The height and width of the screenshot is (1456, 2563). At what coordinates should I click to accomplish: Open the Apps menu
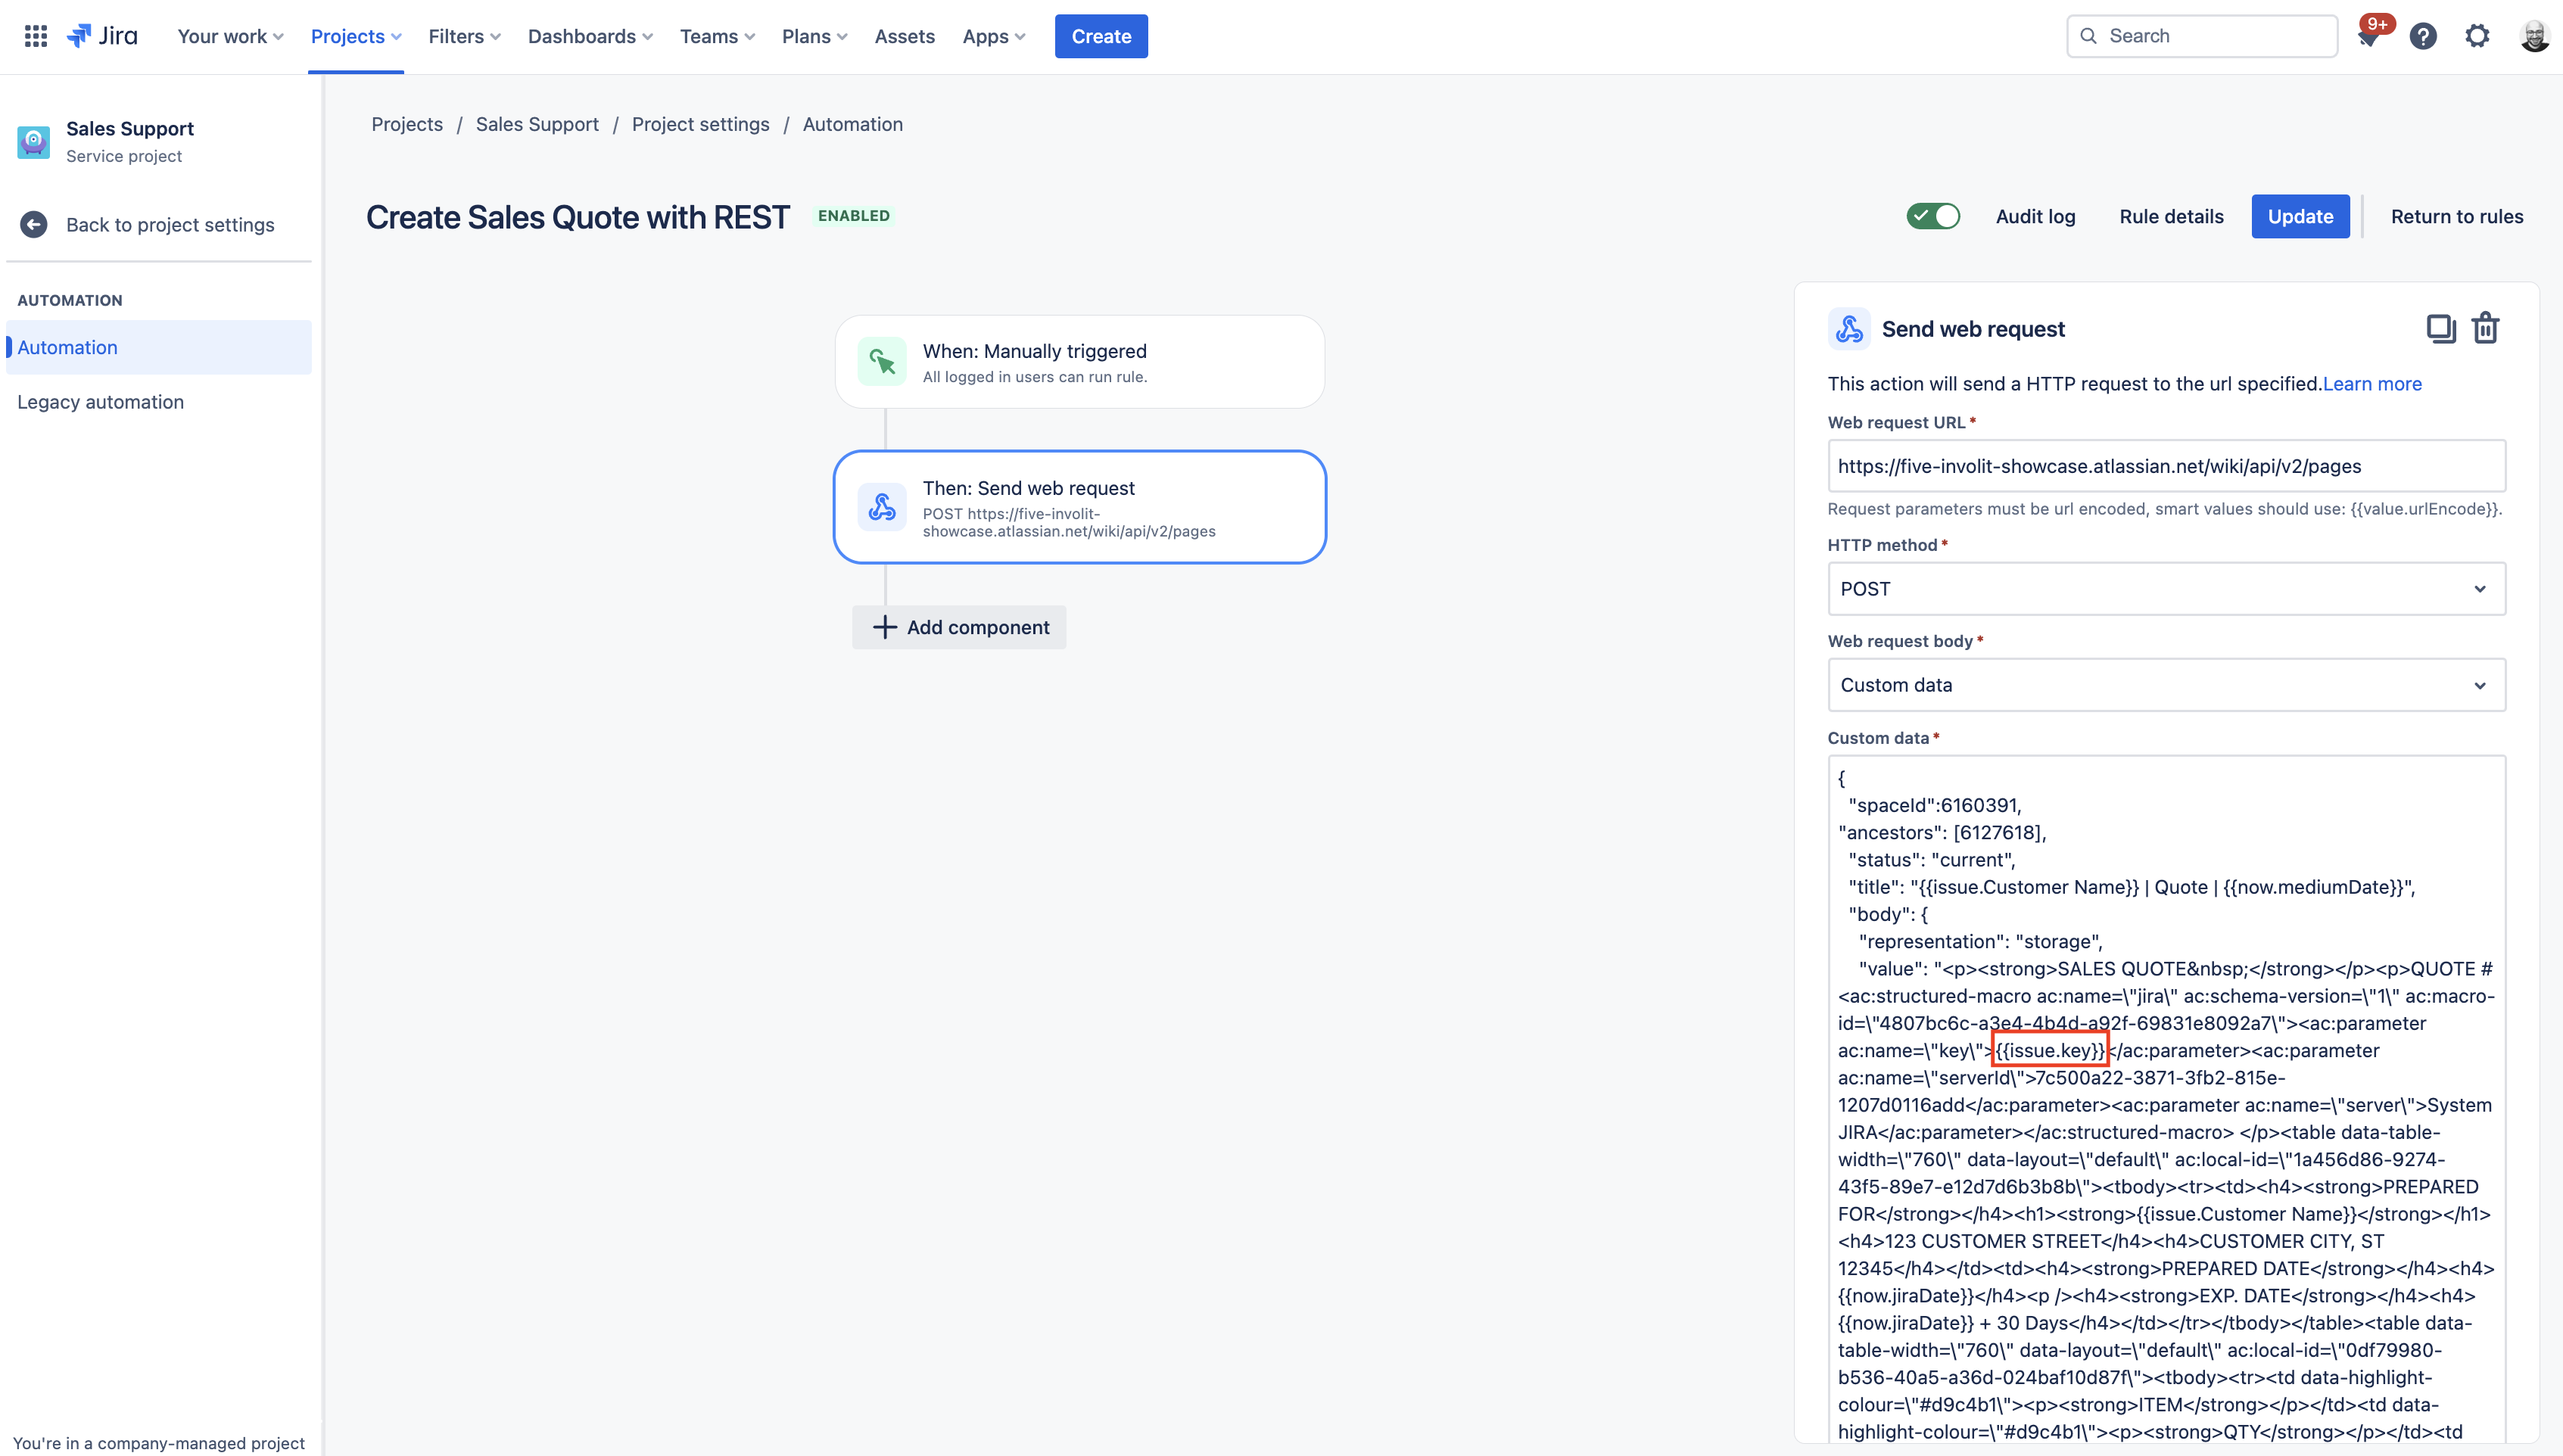(x=993, y=36)
